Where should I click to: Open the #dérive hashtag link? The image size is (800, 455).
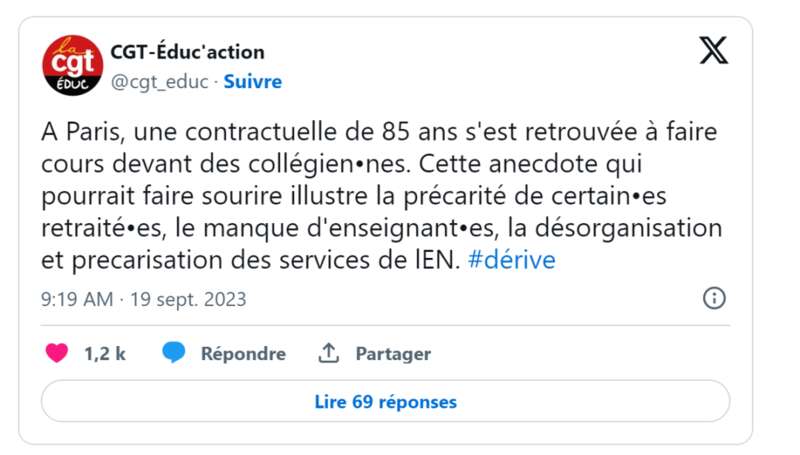pyautogui.click(x=511, y=260)
